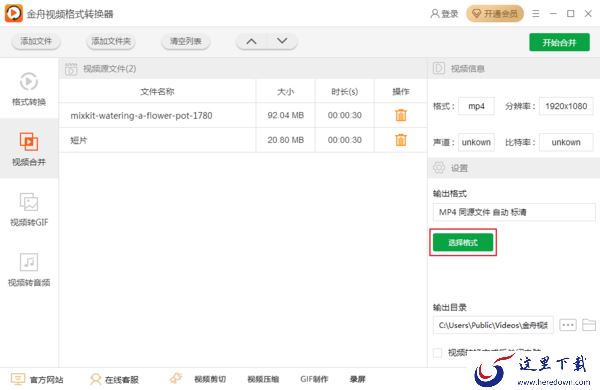
Task: Switch to 视频转GIF sidebar mode
Action: (29, 209)
